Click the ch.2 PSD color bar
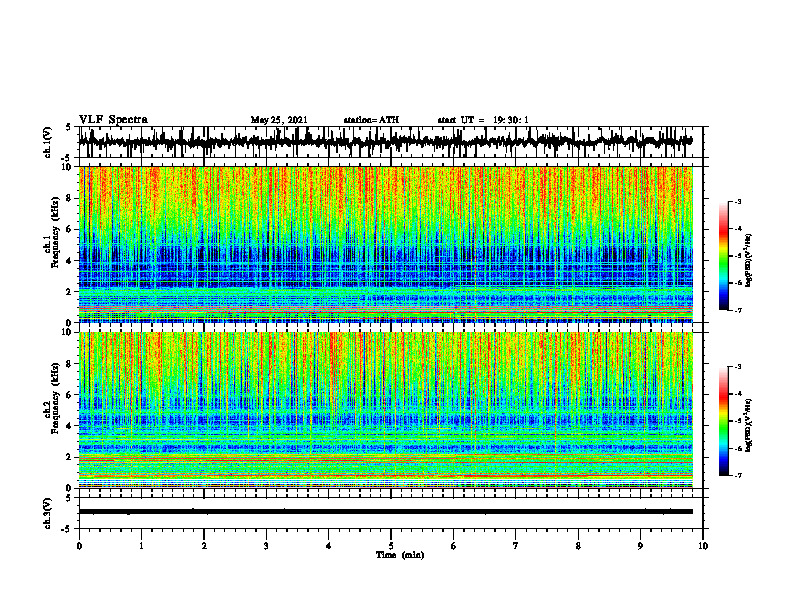This screenshot has height=612, width=792. (724, 421)
